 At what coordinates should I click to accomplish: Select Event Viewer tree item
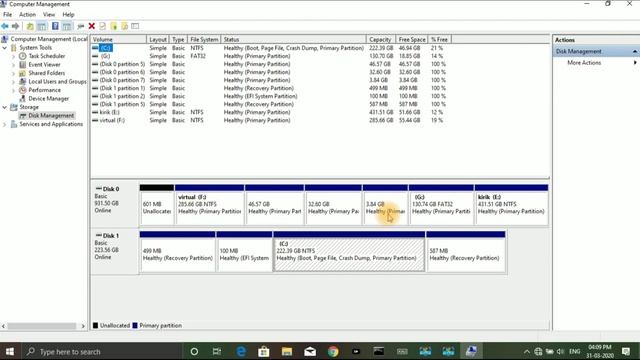click(x=44, y=64)
